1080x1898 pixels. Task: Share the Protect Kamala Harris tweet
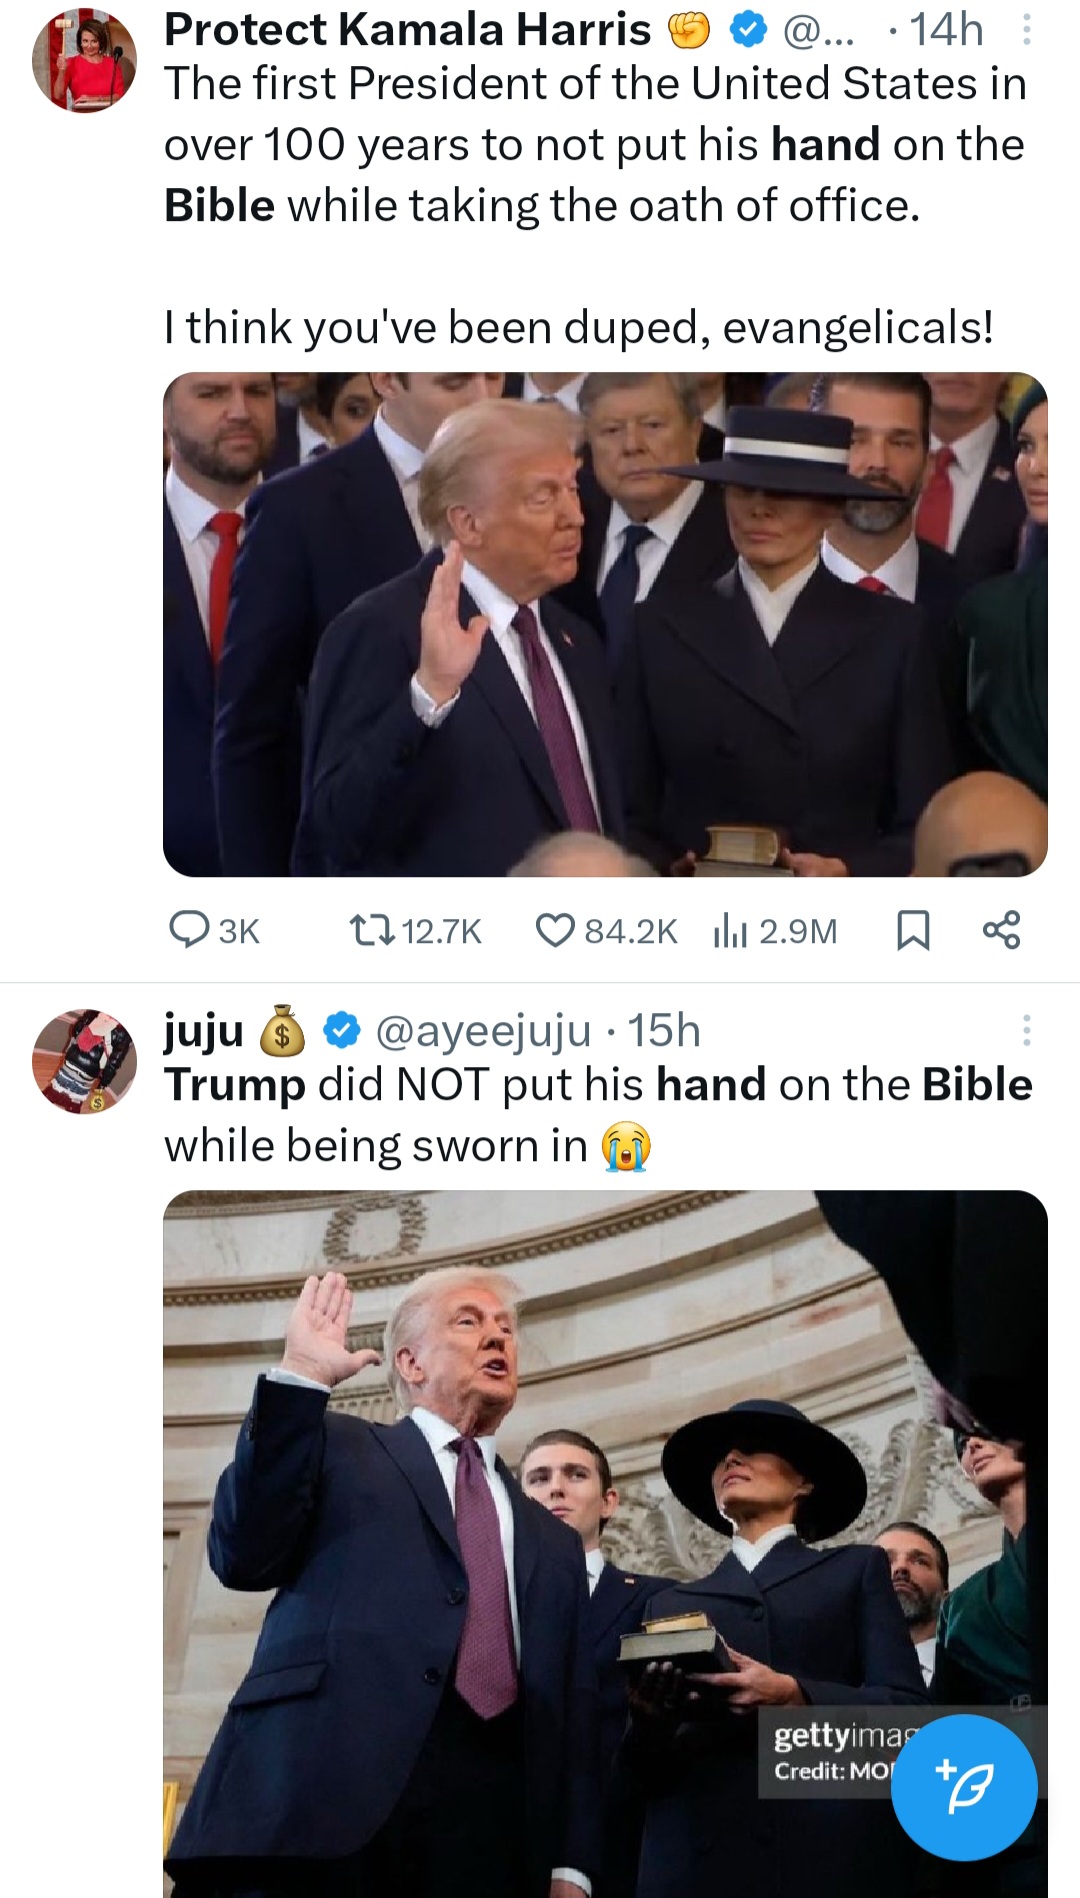(1001, 930)
